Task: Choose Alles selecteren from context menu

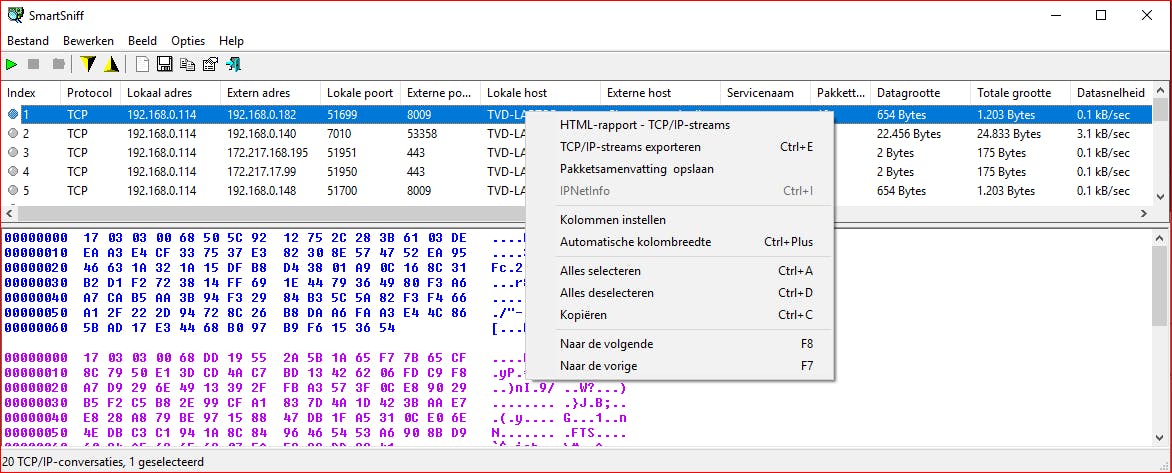Action: (600, 271)
